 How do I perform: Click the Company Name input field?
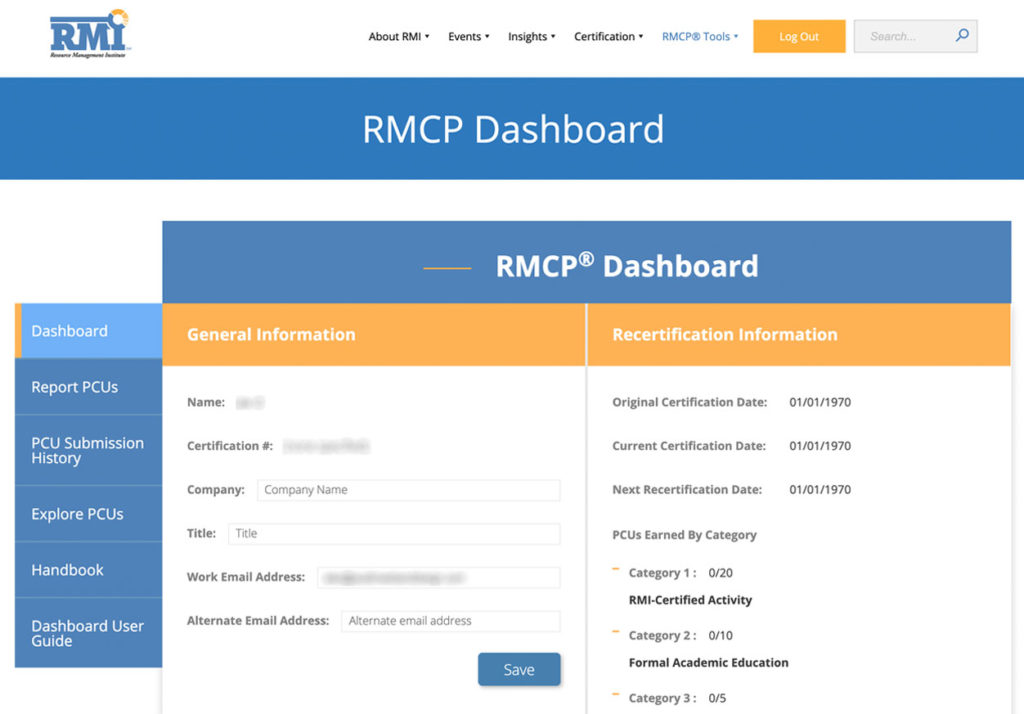tap(408, 490)
